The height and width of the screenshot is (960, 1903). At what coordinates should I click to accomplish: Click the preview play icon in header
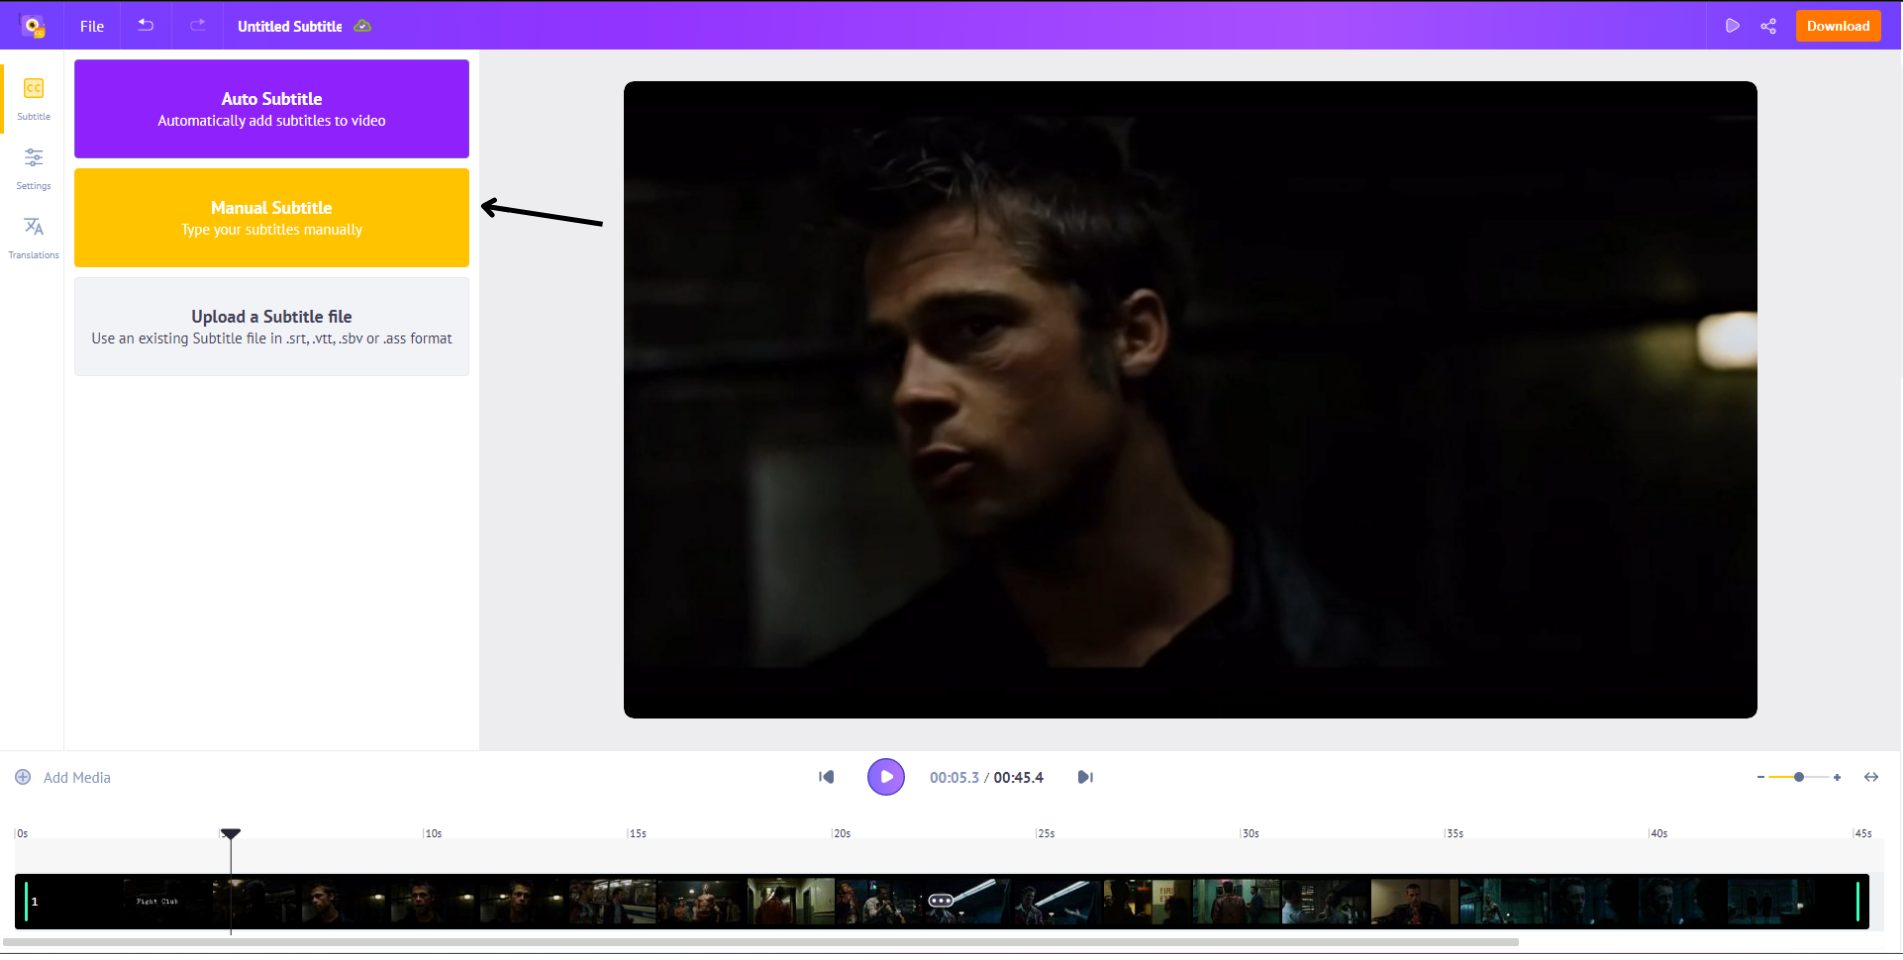(x=1732, y=26)
